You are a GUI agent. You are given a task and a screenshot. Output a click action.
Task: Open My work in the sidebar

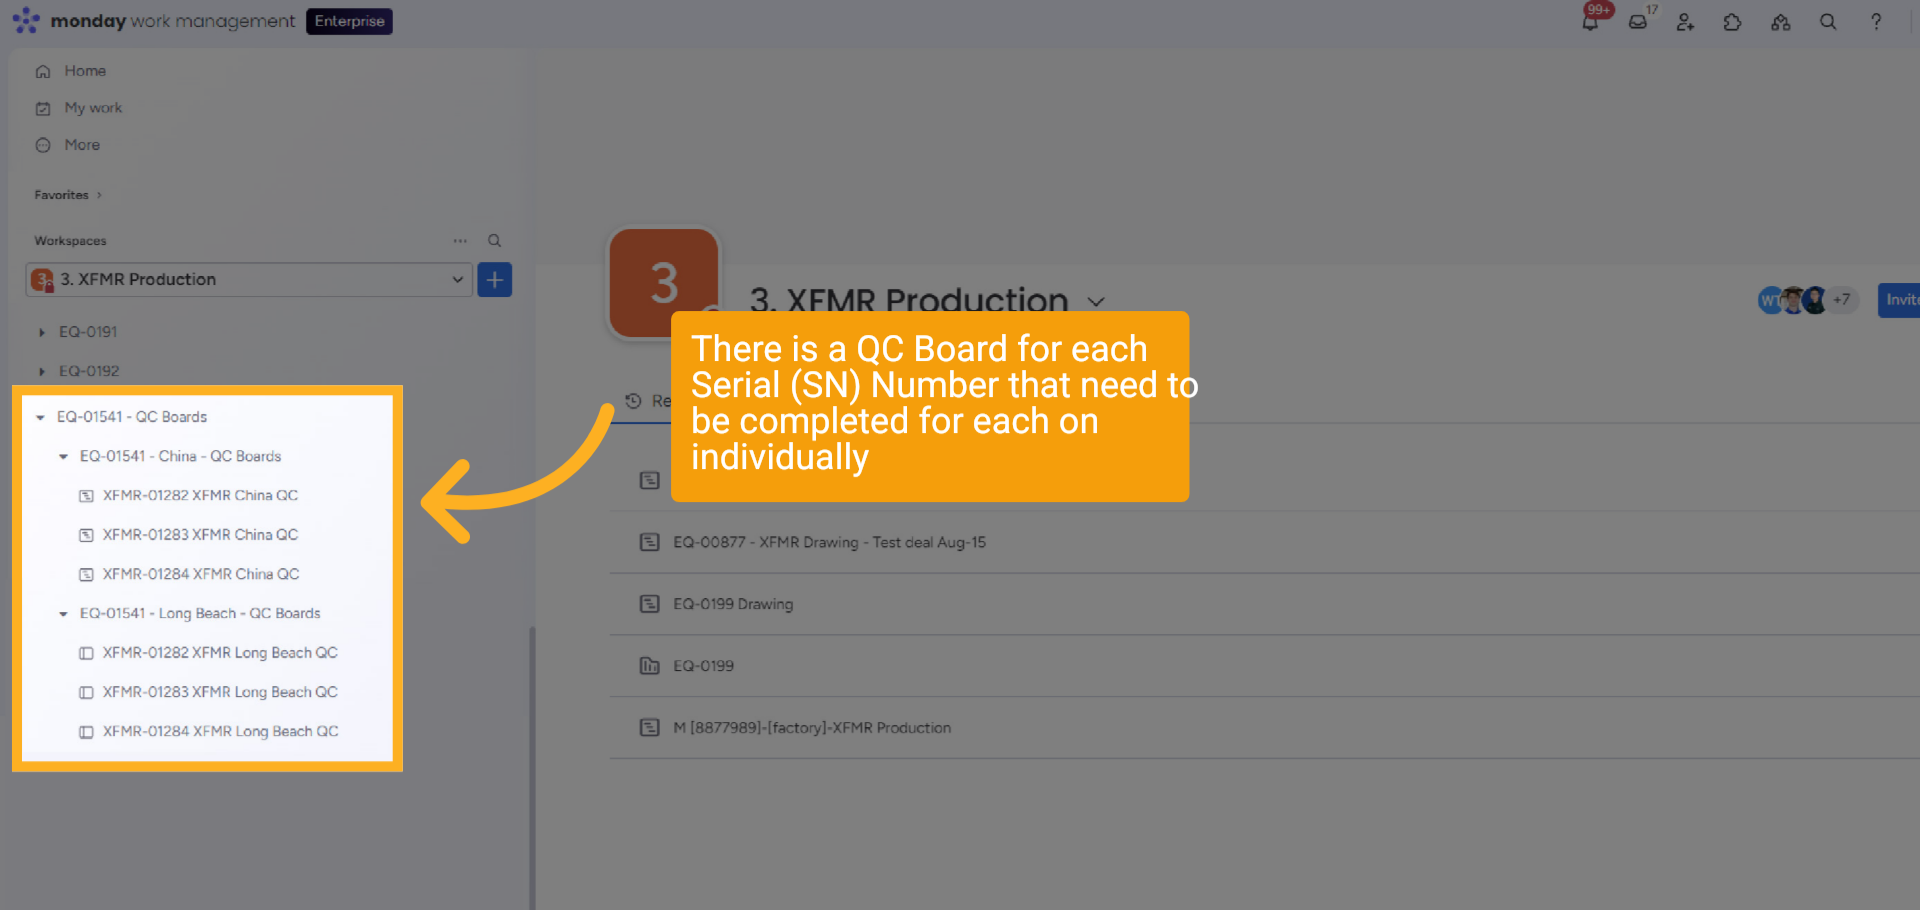point(93,108)
